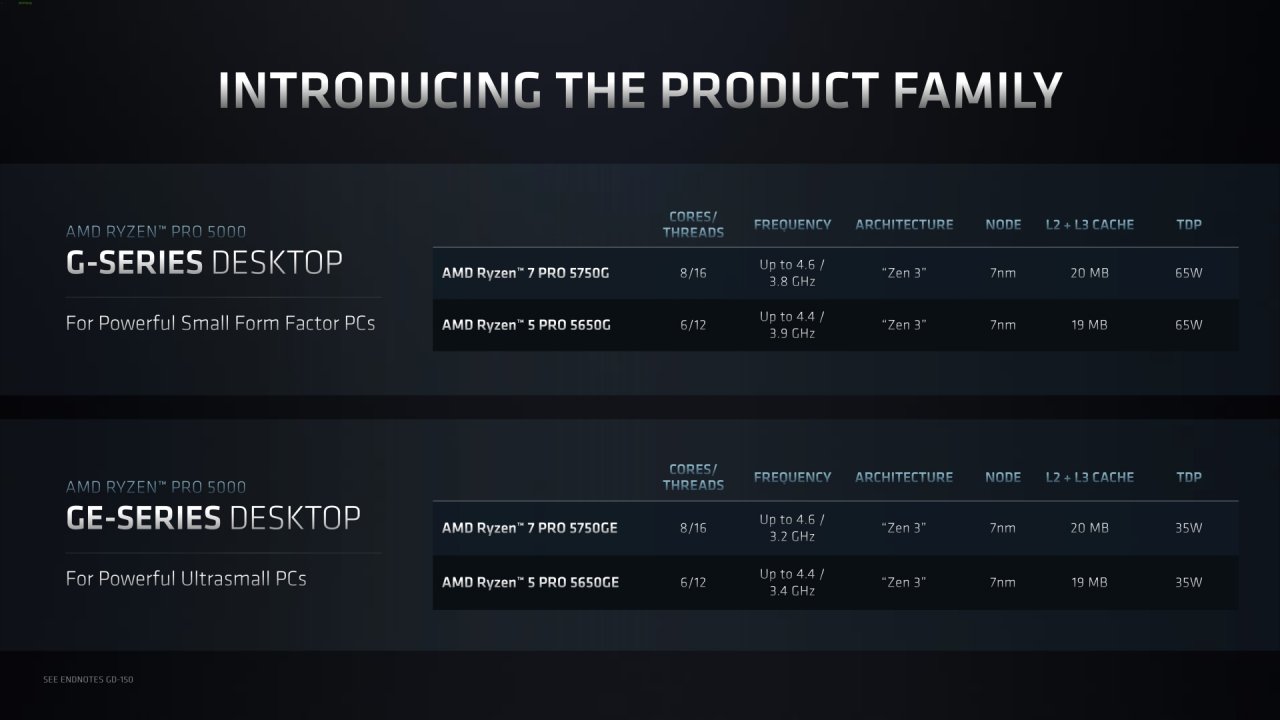The height and width of the screenshot is (720, 1280).
Task: Click the 20 MB cache value for 5750GE
Action: (1089, 528)
